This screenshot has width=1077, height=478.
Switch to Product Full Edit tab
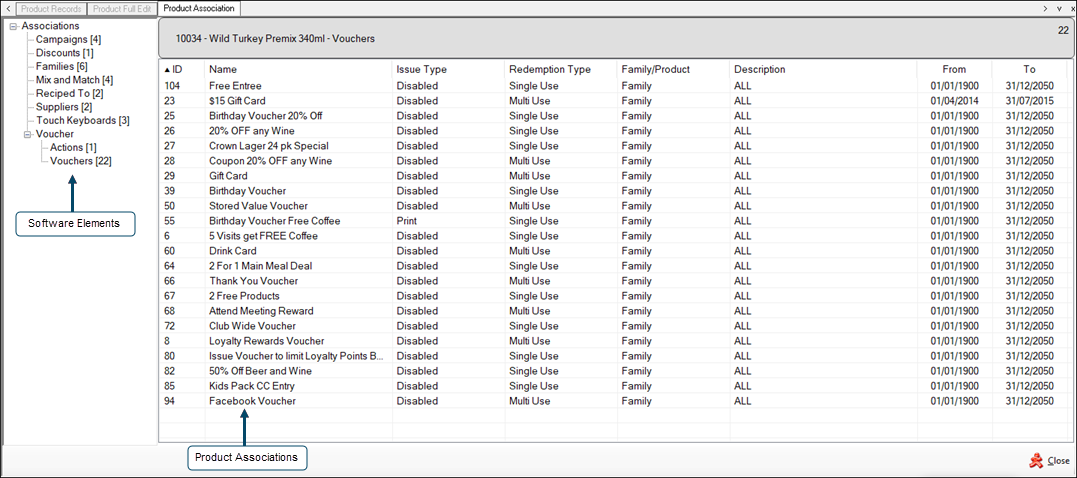pyautogui.click(x=122, y=9)
